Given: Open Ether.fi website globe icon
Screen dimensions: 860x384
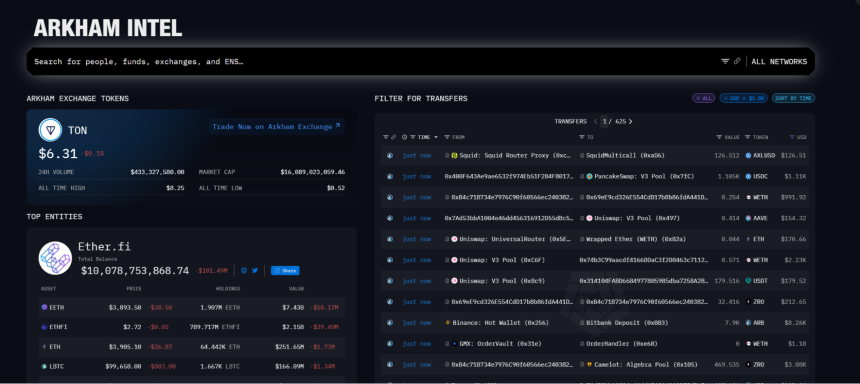Looking at the screenshot, I should point(244,270).
